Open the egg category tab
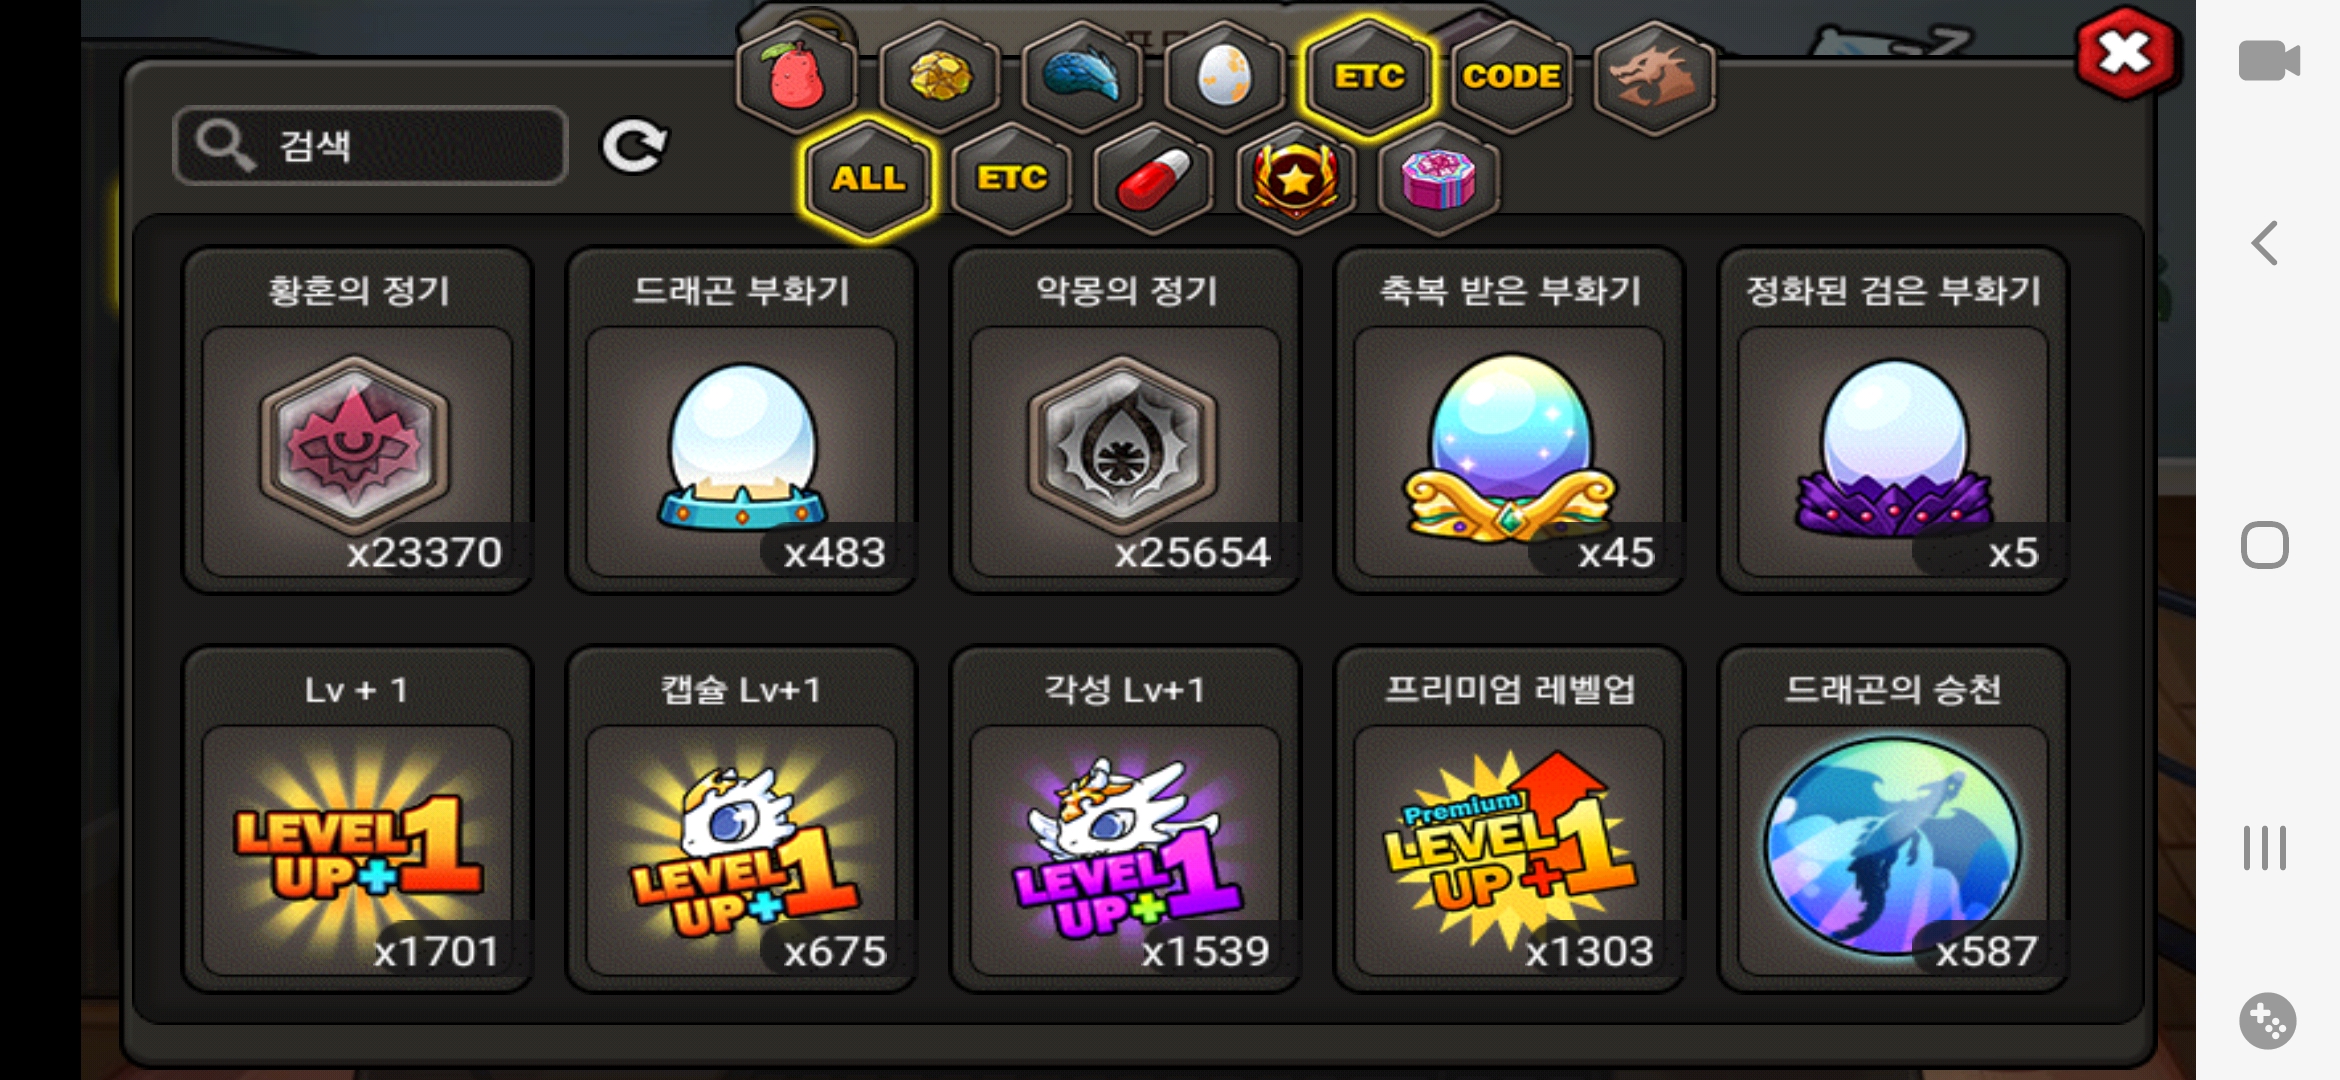This screenshot has height=1080, width=2340. [1225, 77]
